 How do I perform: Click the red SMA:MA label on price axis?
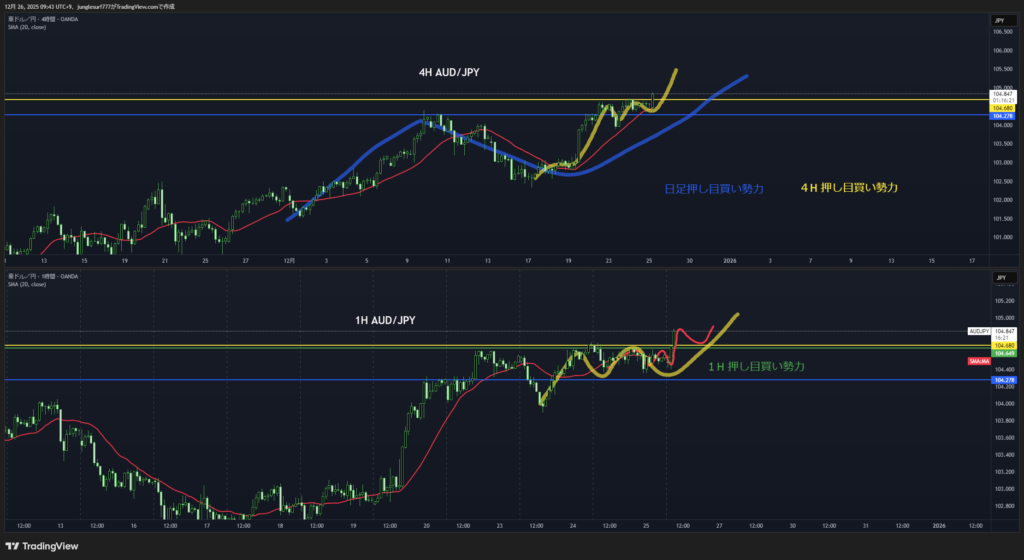tap(979, 360)
